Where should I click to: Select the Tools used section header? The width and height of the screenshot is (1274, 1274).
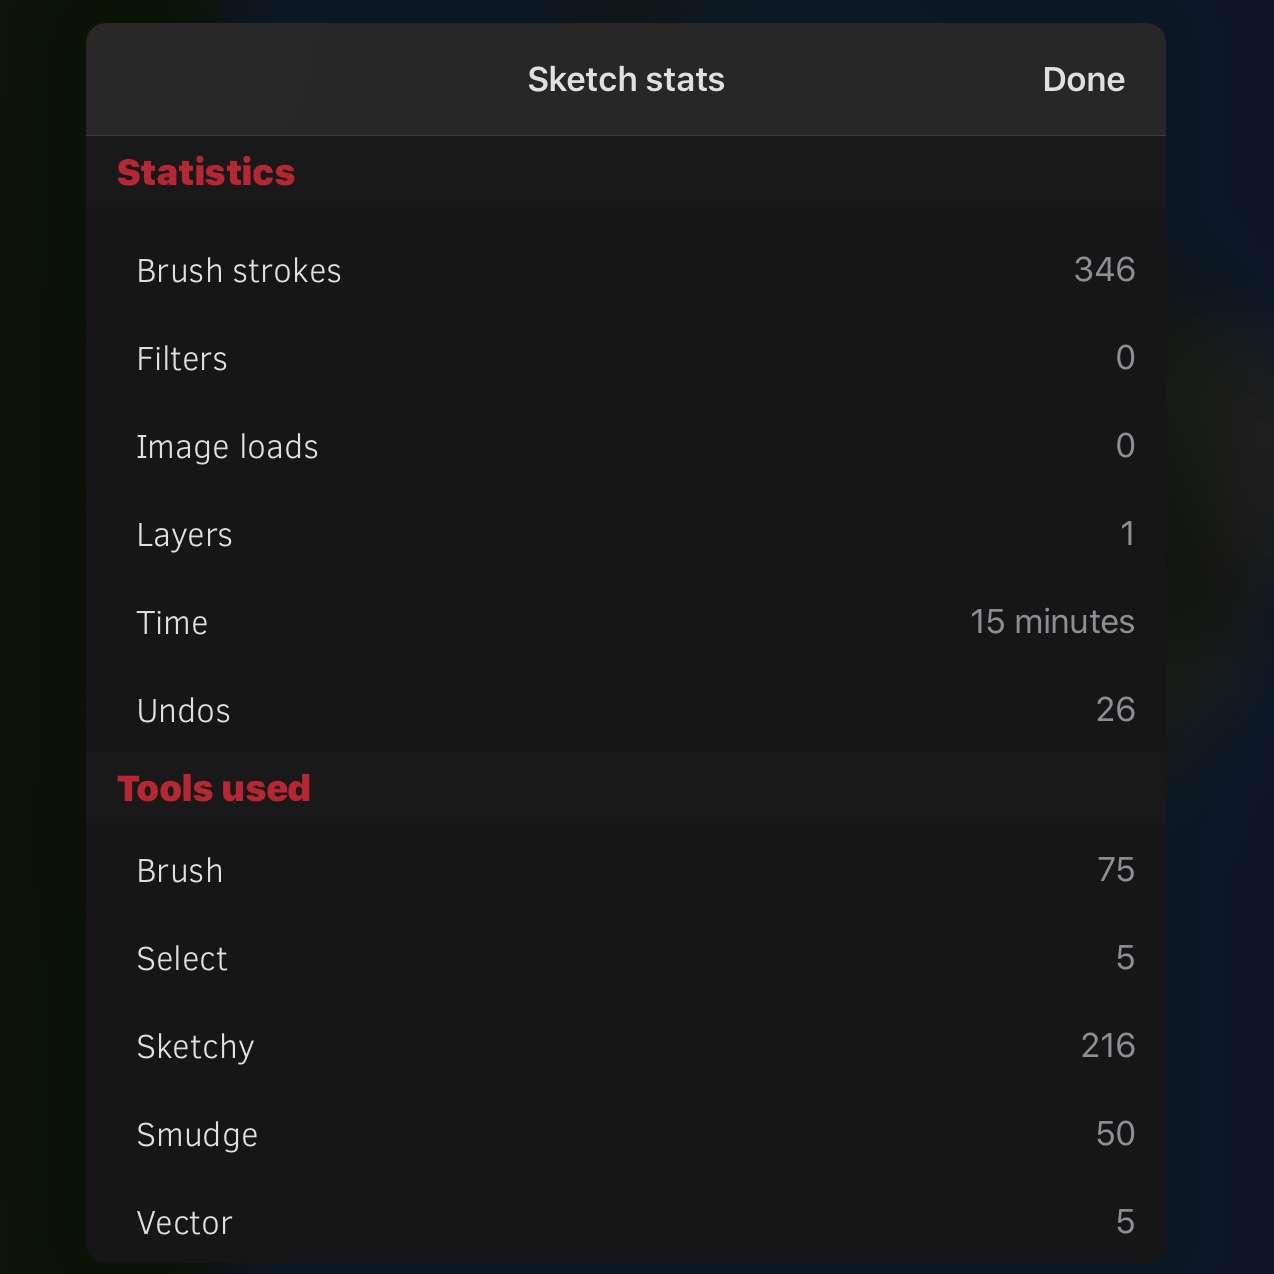pyautogui.click(x=214, y=788)
